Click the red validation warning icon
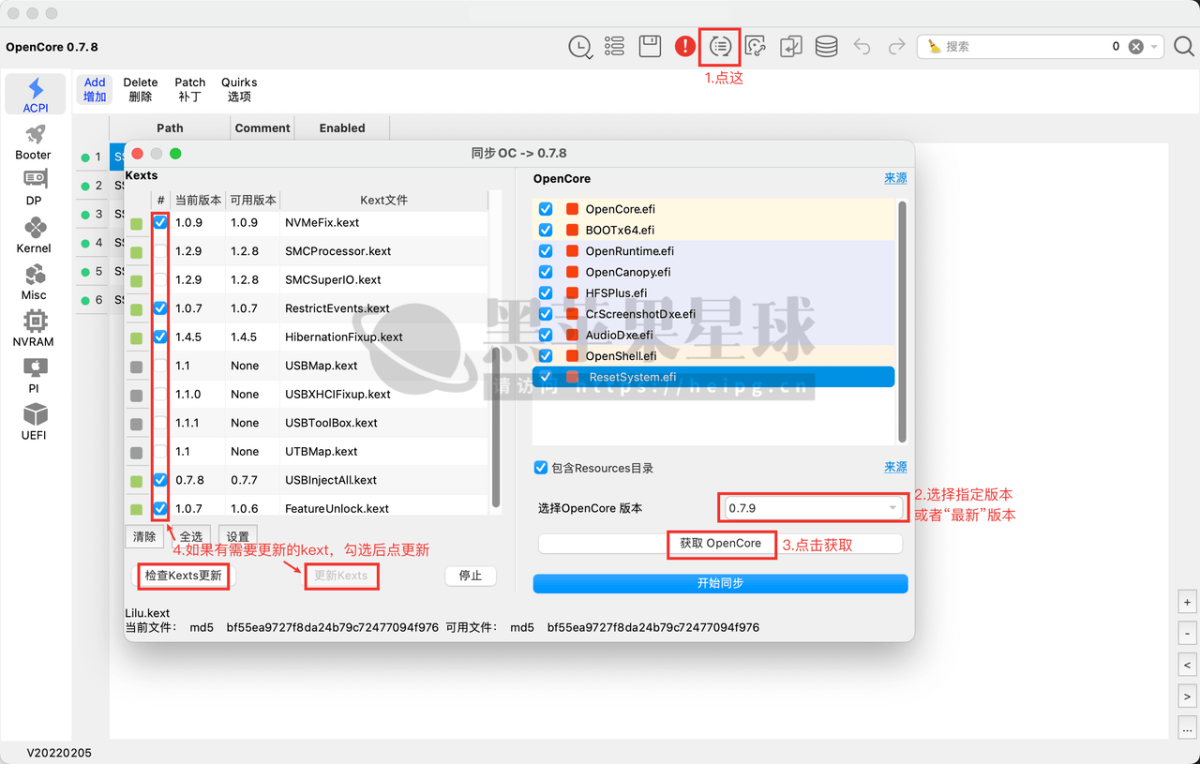1200x764 pixels. pos(685,46)
